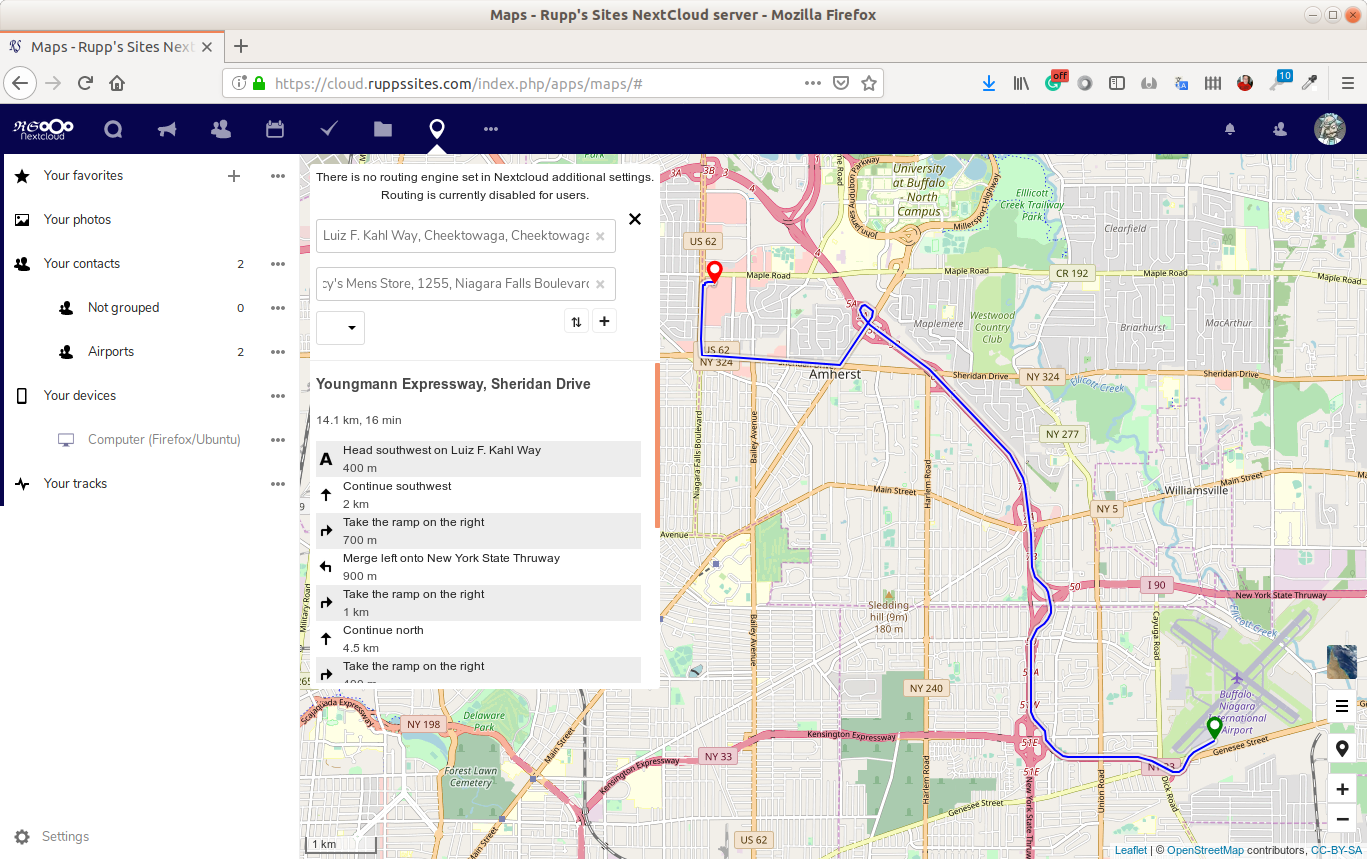Image resolution: width=1367 pixels, height=859 pixels.
Task: Click the Leaflet attribution link
Action: pos(1131,850)
